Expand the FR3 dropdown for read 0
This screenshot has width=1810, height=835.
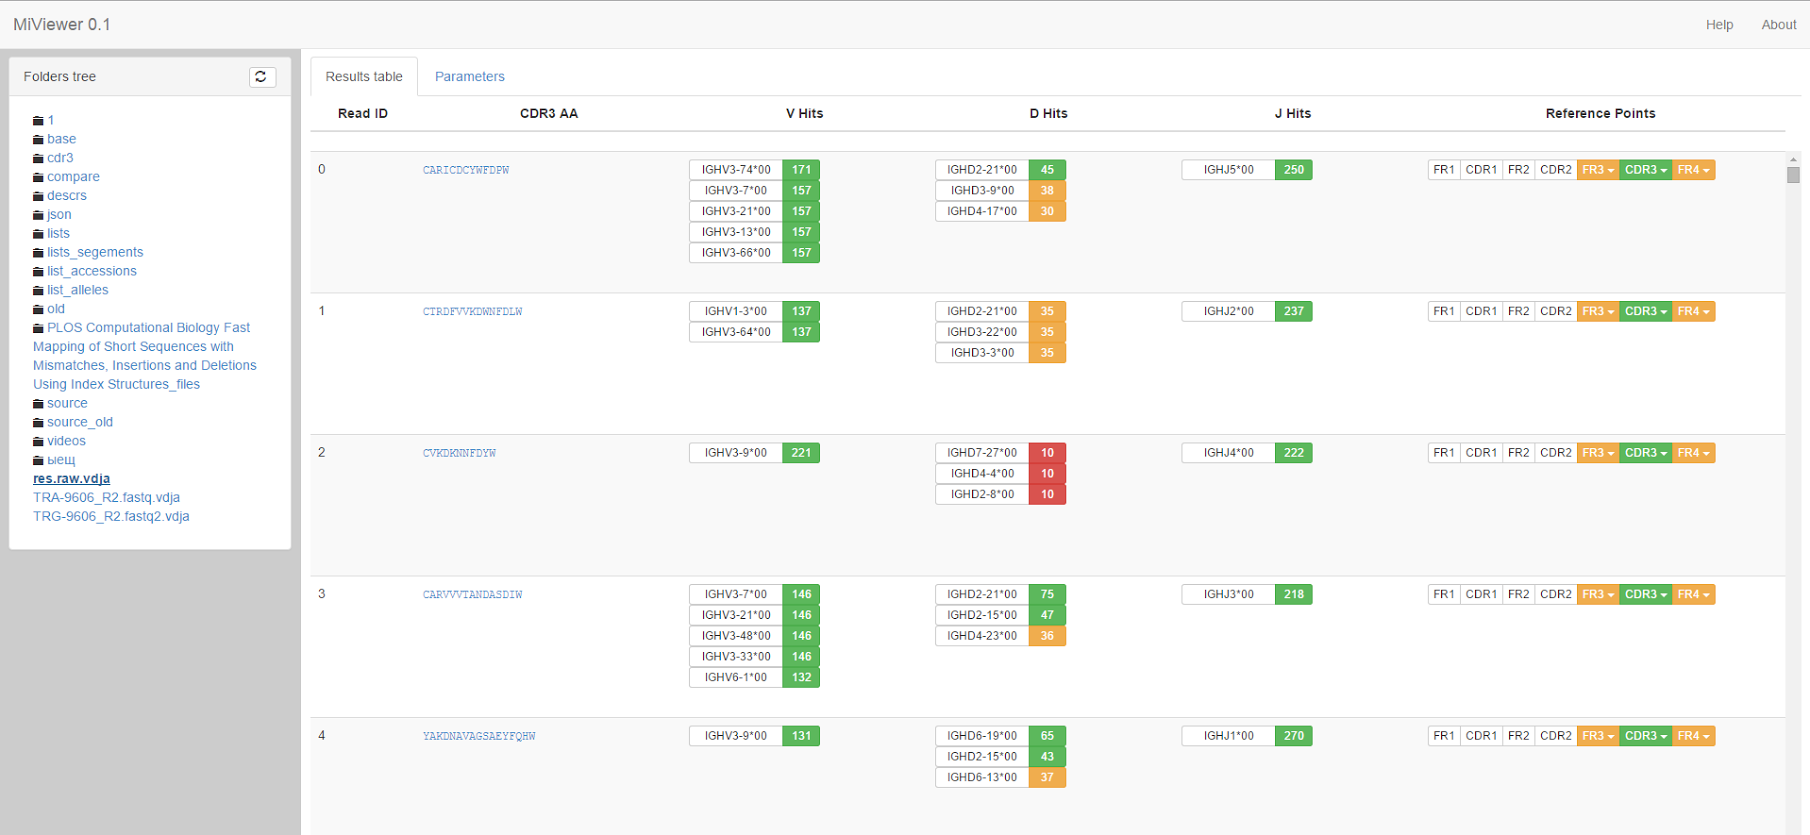click(x=1598, y=170)
